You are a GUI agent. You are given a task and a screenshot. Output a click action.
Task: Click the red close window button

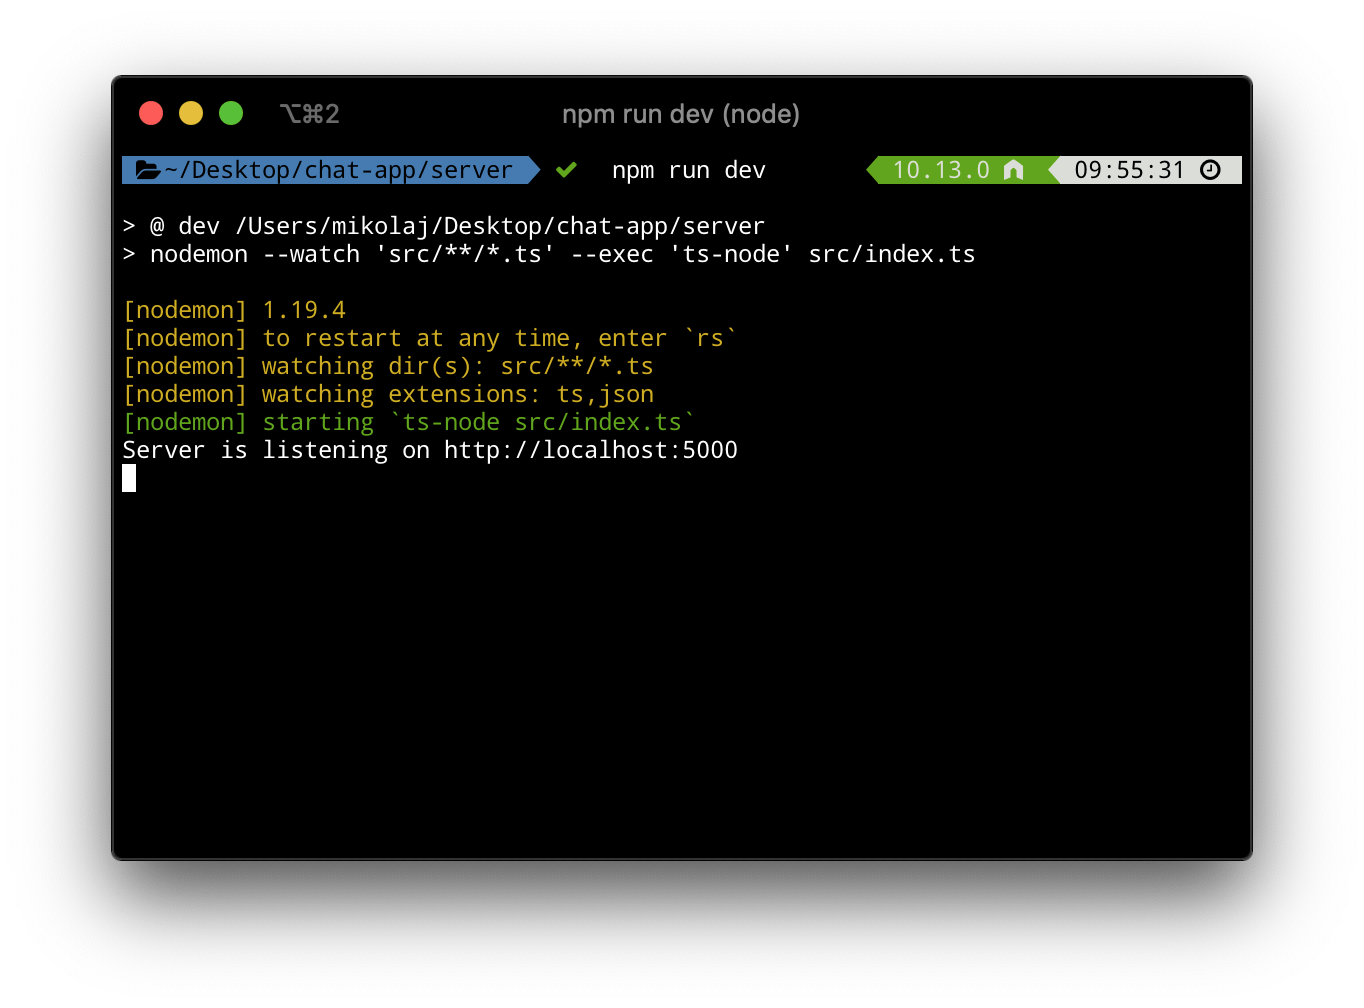pyautogui.click(x=151, y=114)
